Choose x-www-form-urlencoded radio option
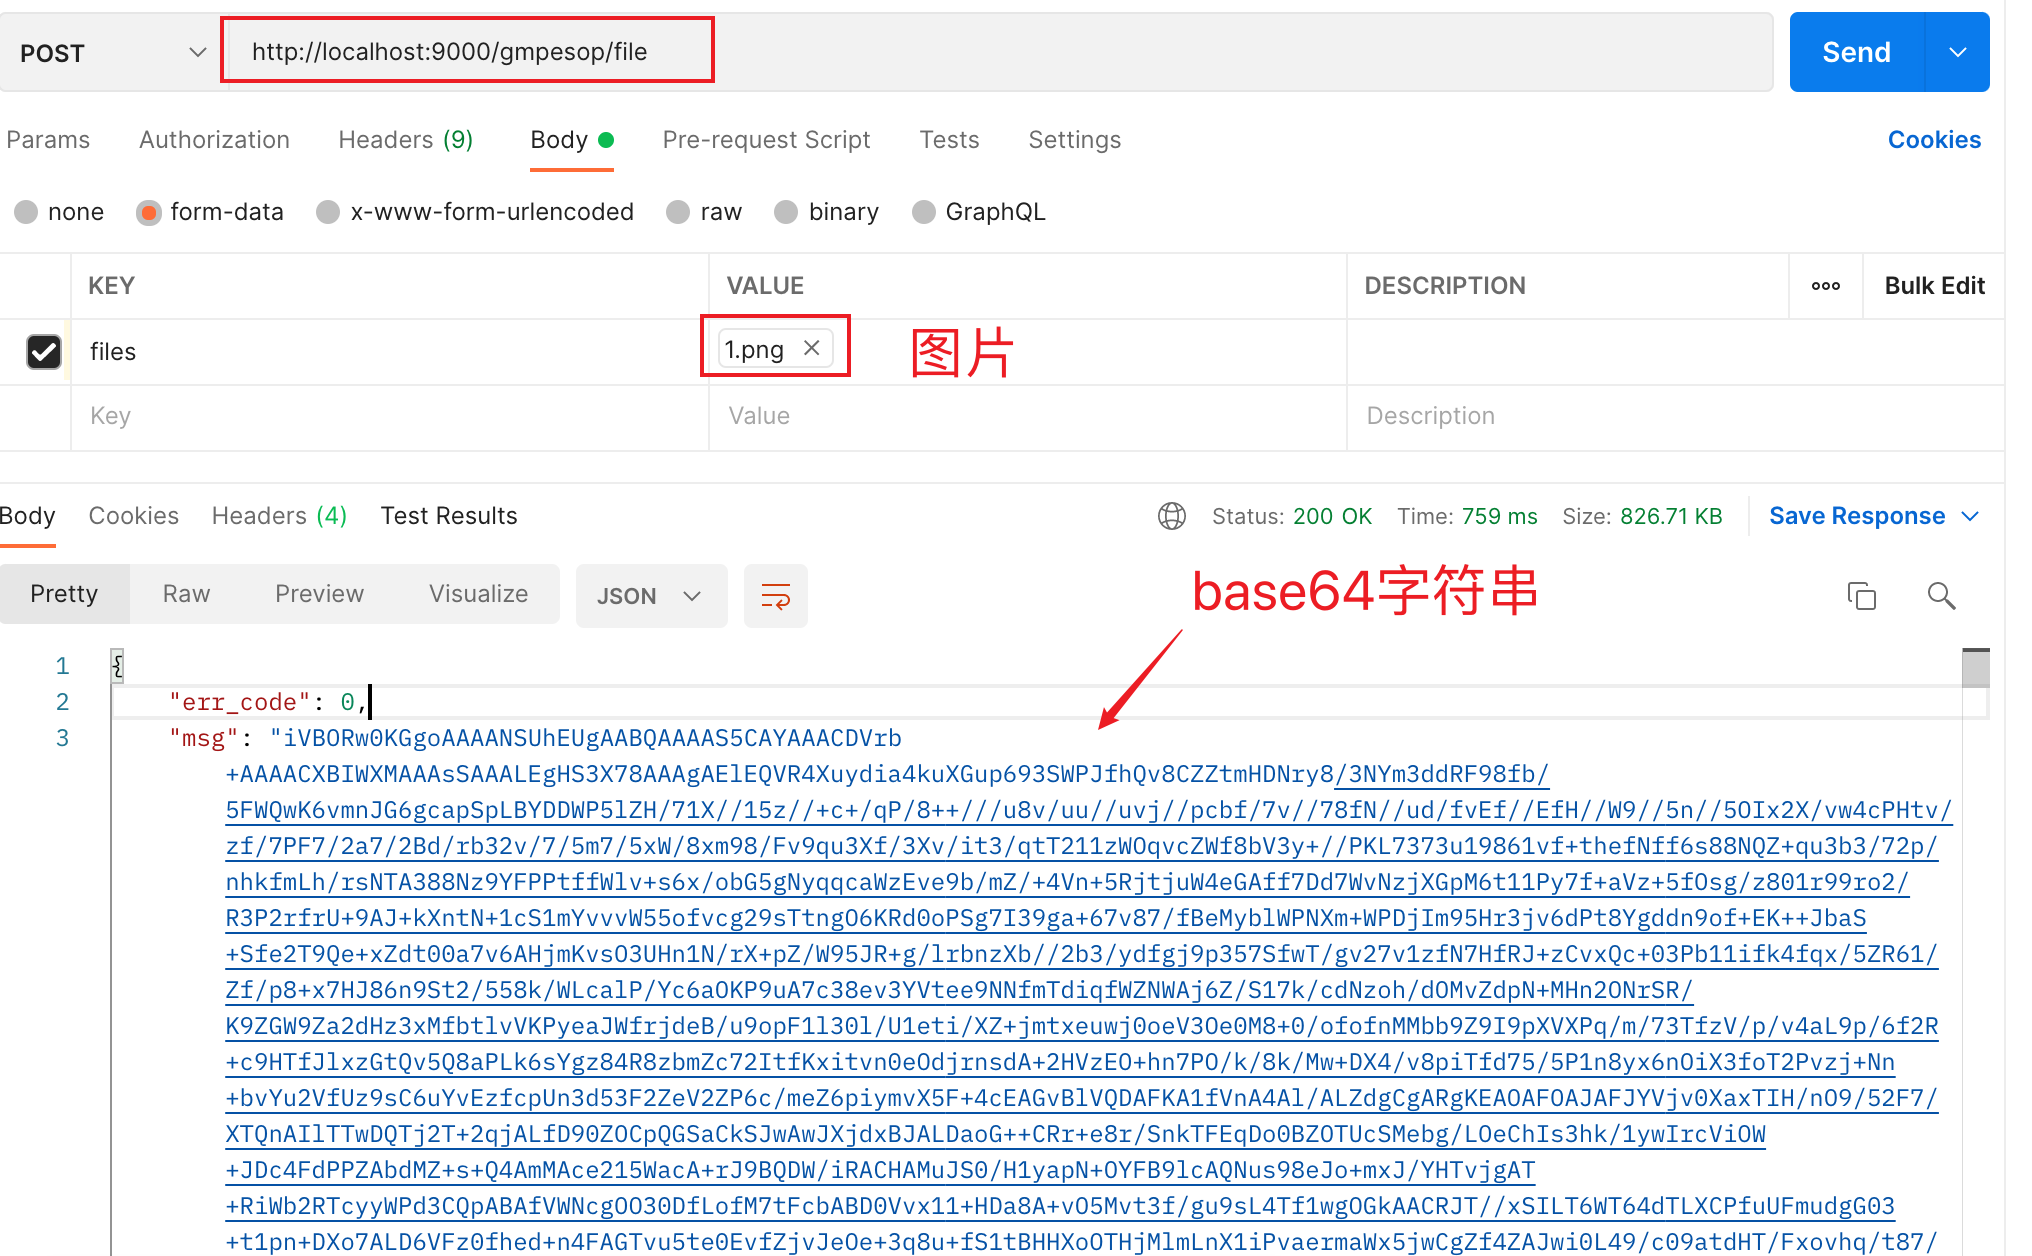Viewport: 2032px width, 1256px height. click(x=328, y=212)
